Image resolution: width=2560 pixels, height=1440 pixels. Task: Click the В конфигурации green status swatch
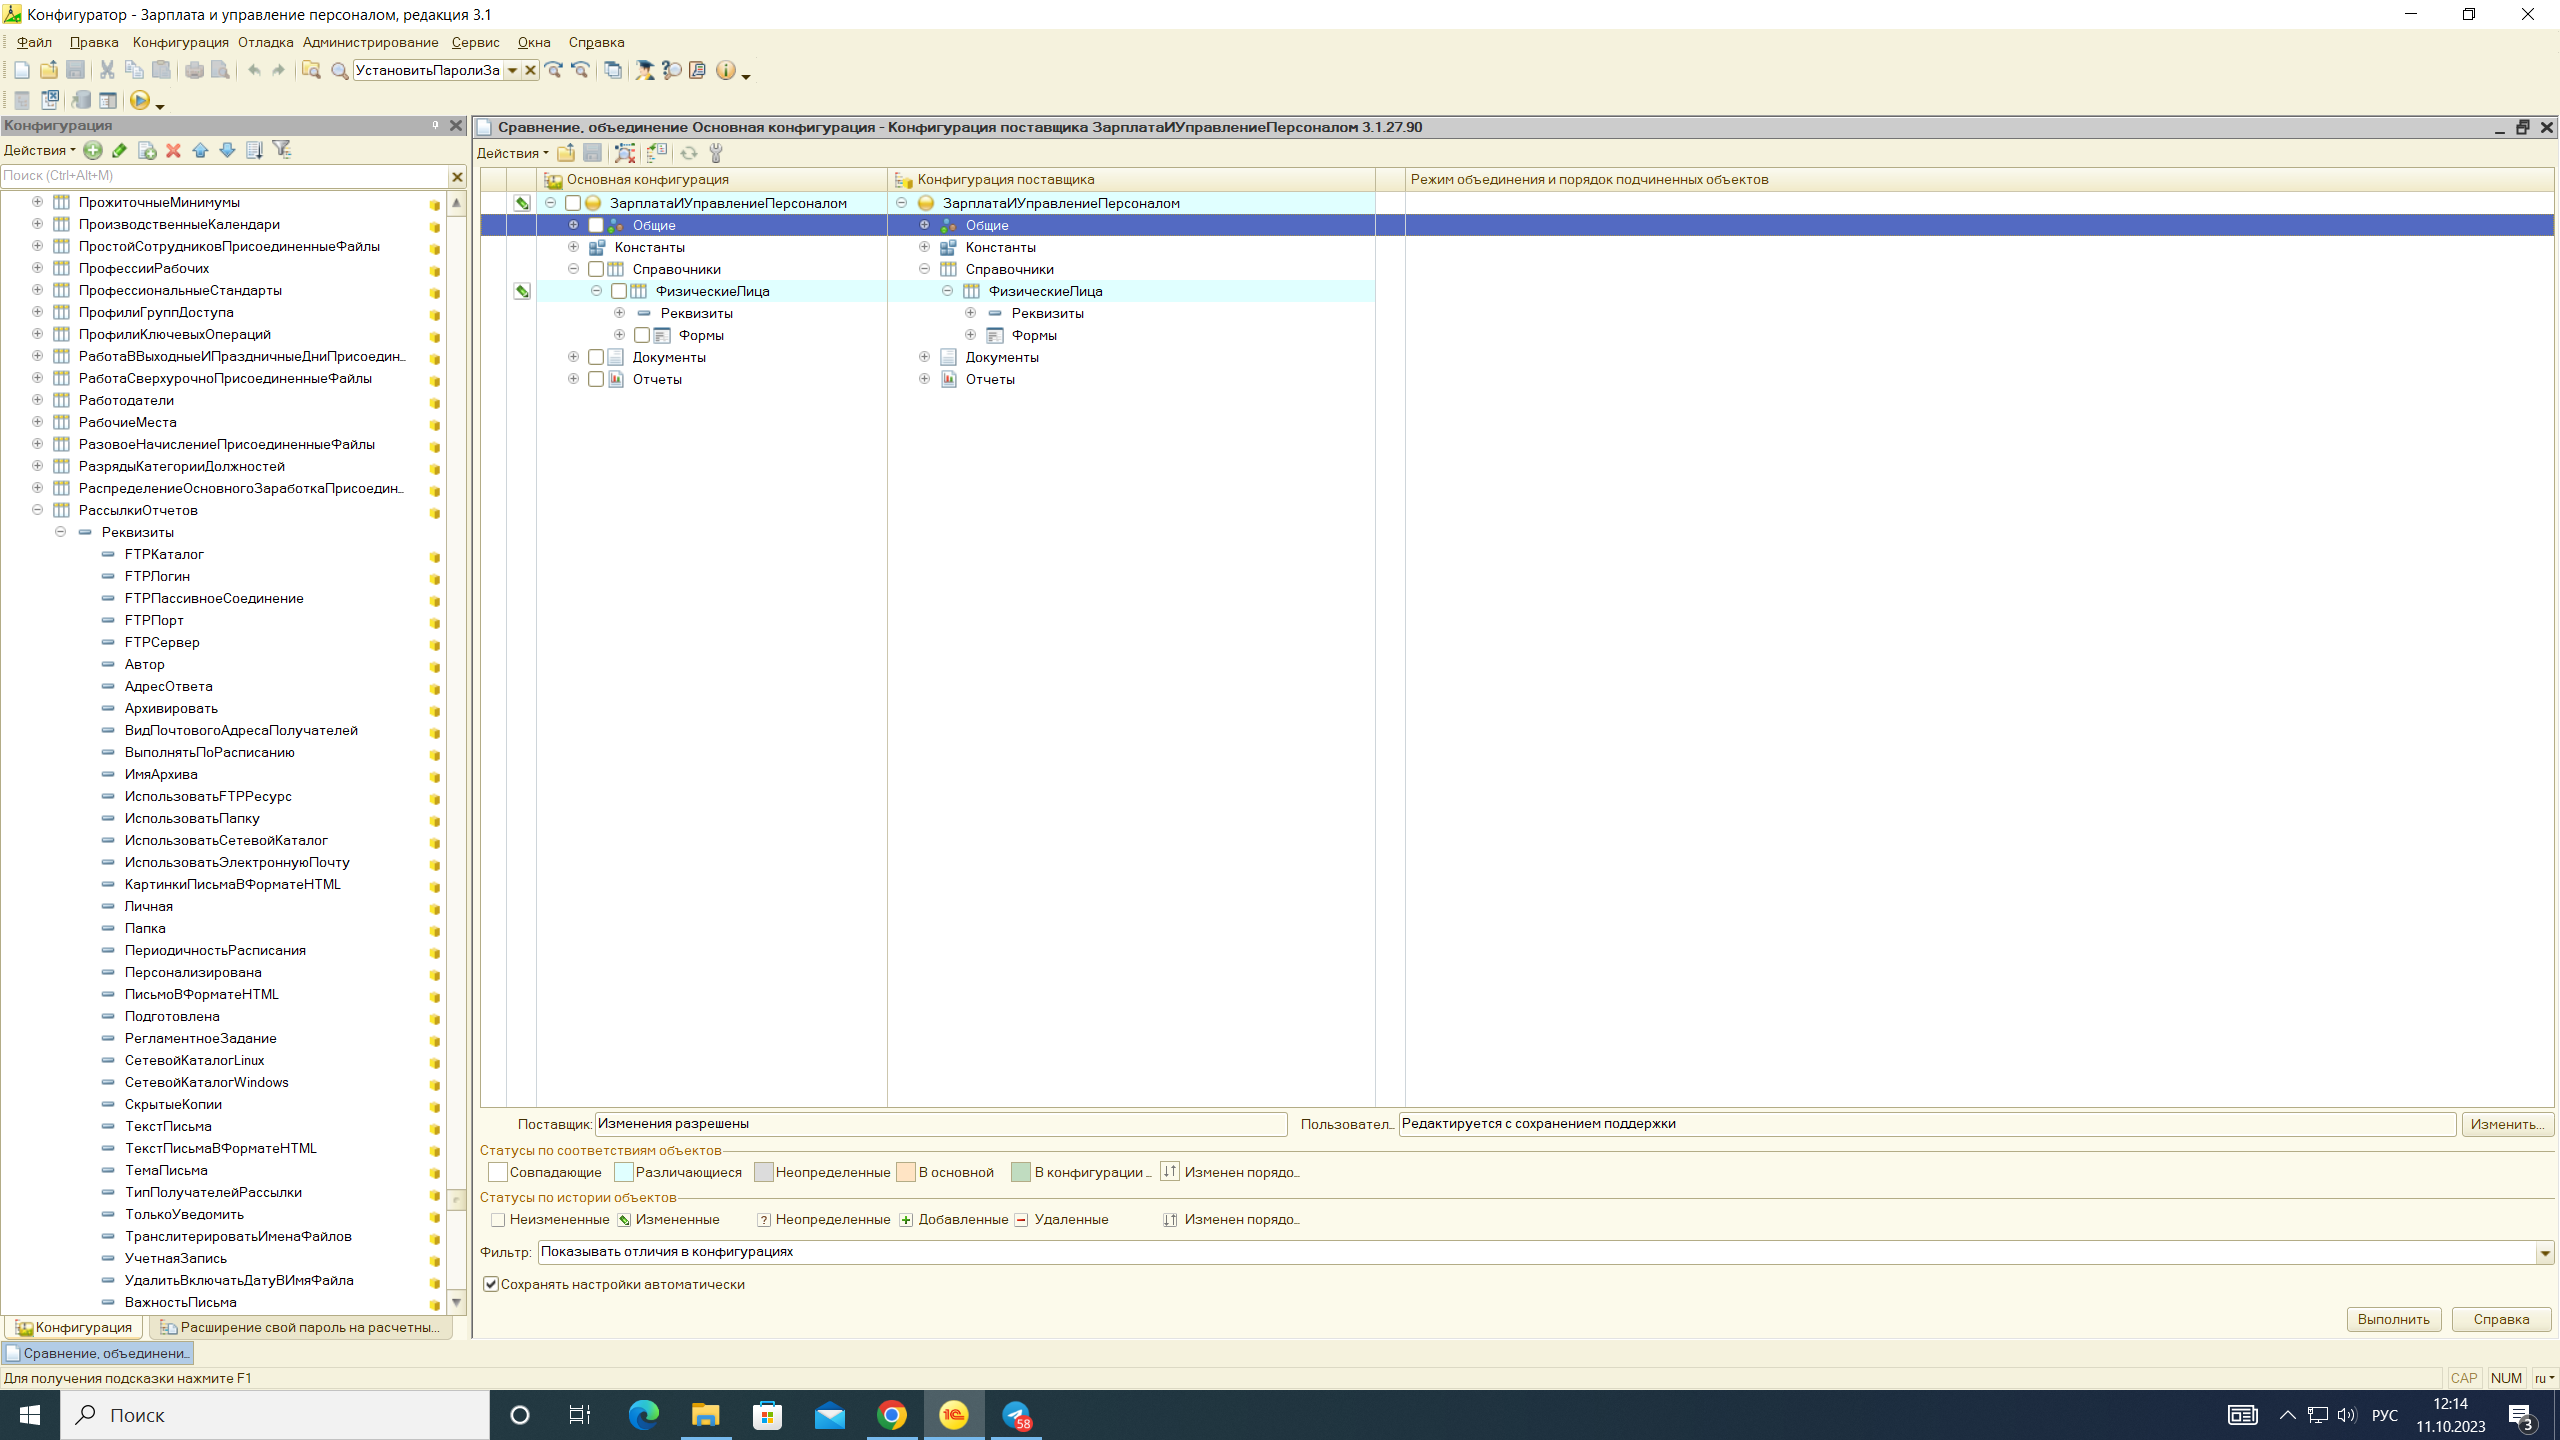point(1021,1172)
